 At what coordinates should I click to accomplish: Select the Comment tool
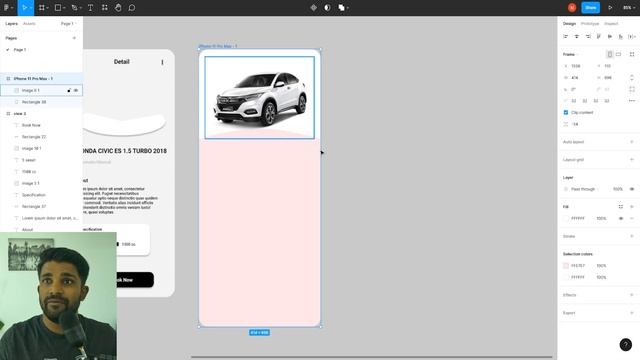pyautogui.click(x=132, y=8)
